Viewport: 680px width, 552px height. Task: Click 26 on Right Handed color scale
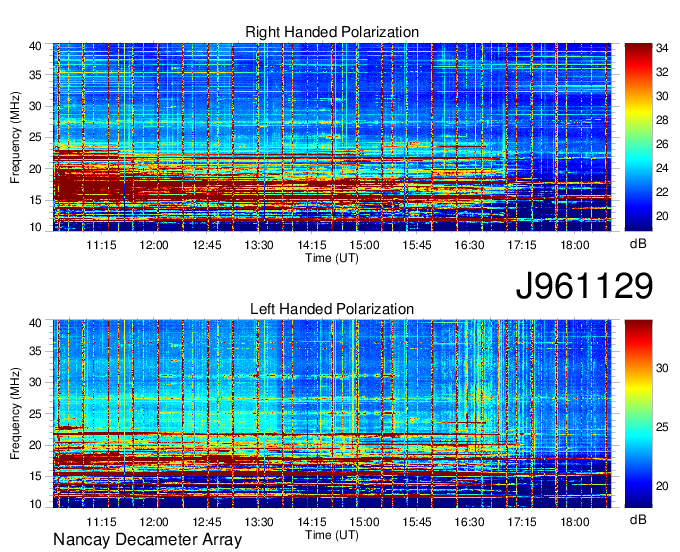662,144
